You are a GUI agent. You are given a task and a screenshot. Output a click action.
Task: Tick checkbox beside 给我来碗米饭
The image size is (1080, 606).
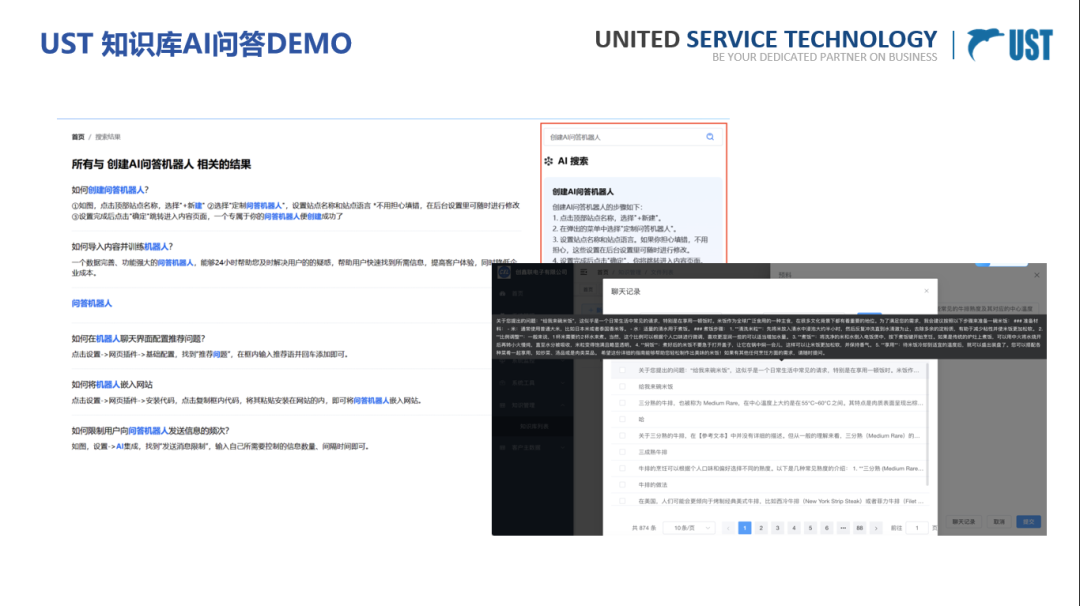(x=623, y=387)
